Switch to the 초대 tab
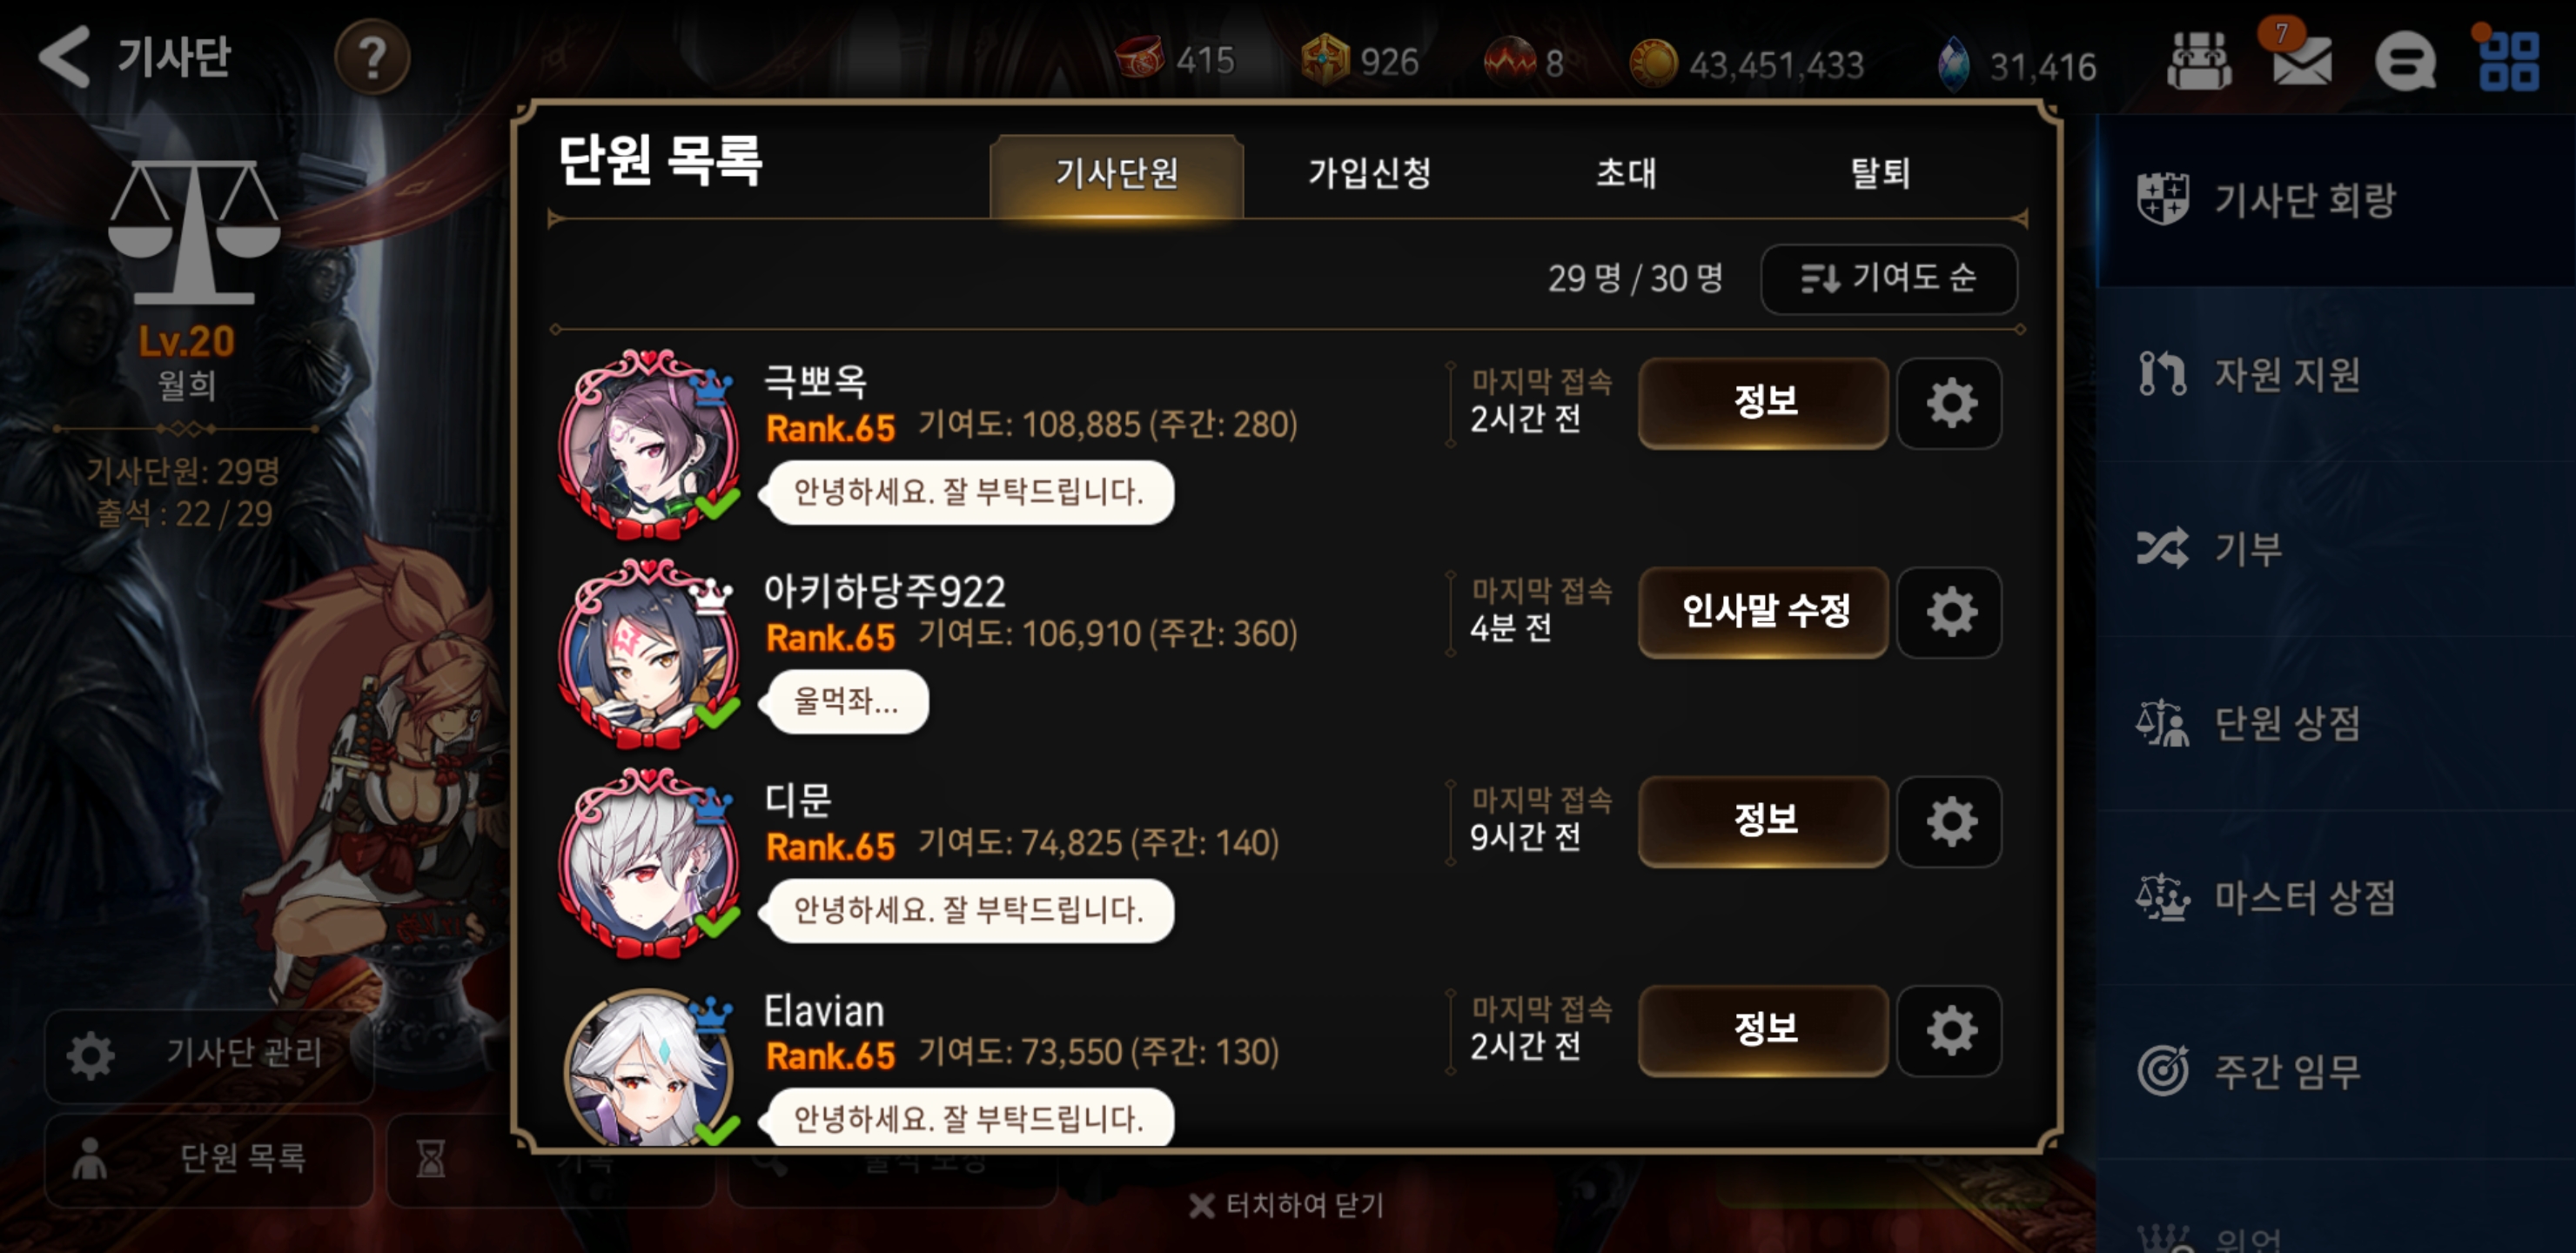The image size is (2576, 1253). [x=1626, y=174]
